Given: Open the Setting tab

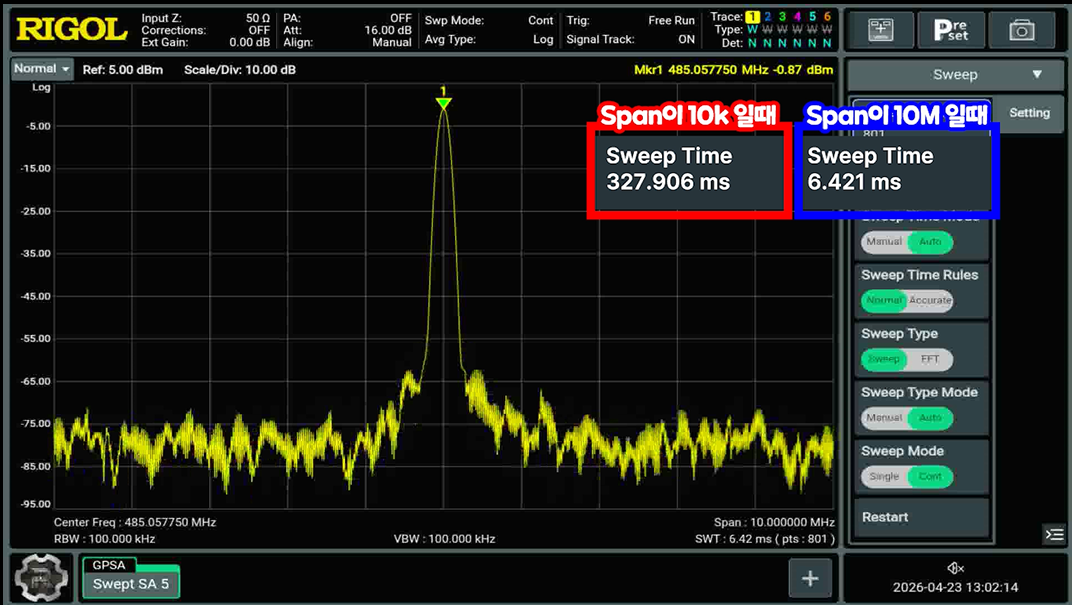Looking at the screenshot, I should coord(1029,113).
